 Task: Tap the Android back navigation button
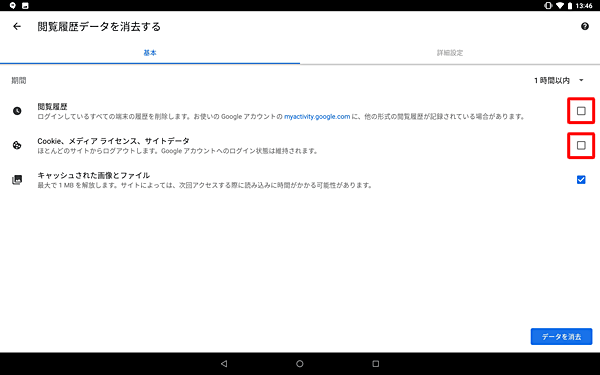224,364
